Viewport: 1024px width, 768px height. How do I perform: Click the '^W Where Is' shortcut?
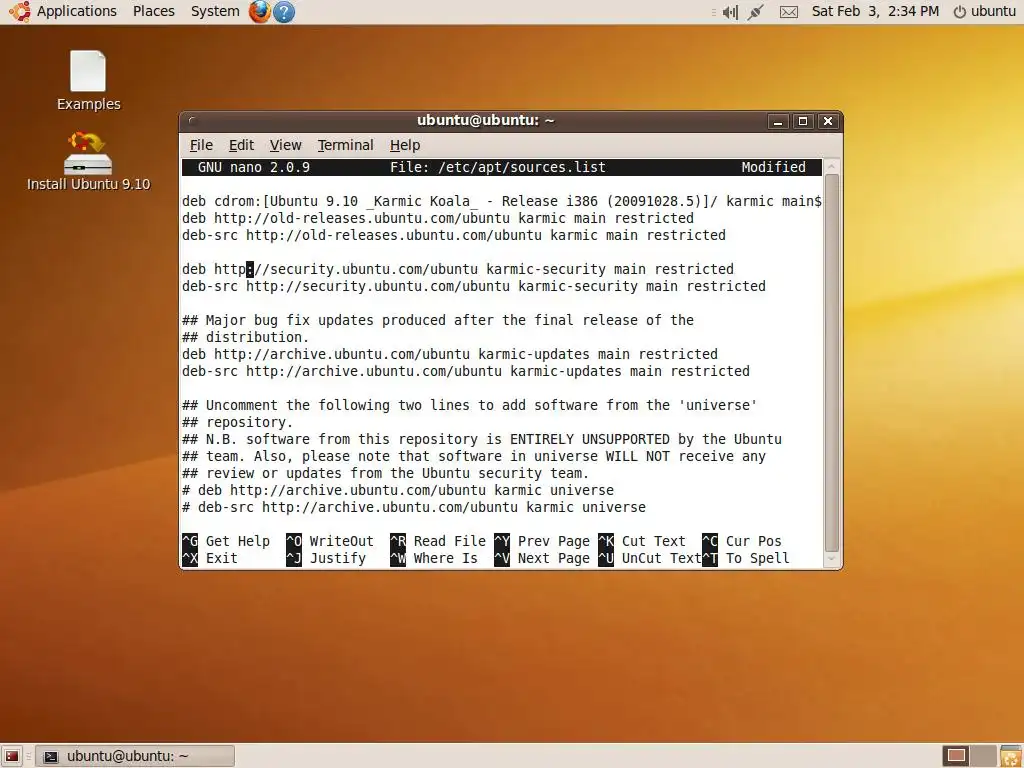[434, 558]
